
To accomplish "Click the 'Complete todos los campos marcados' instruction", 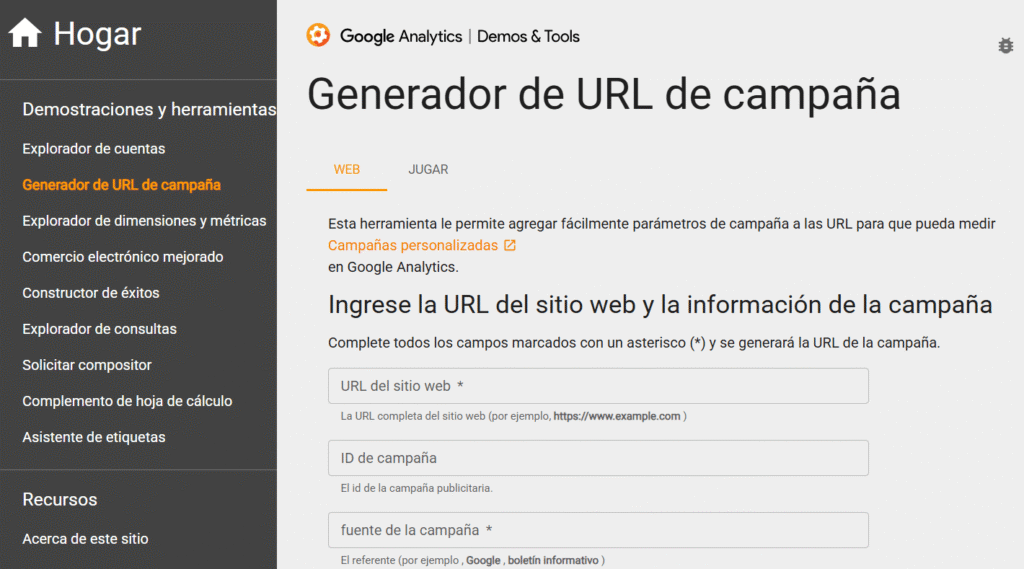I will pos(634,342).
